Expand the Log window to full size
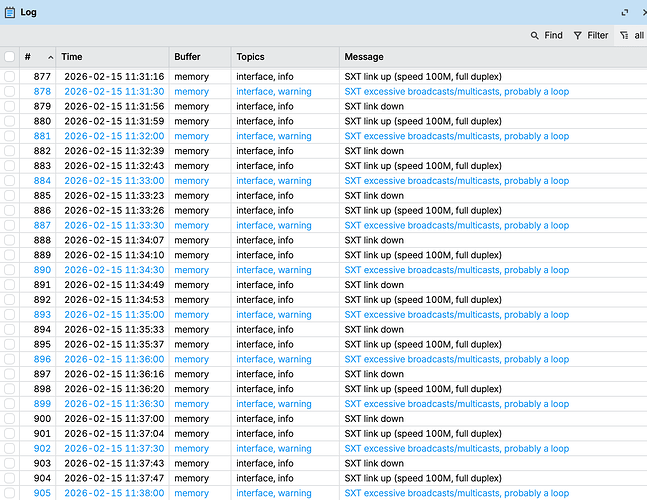647x500 pixels. click(x=625, y=12)
